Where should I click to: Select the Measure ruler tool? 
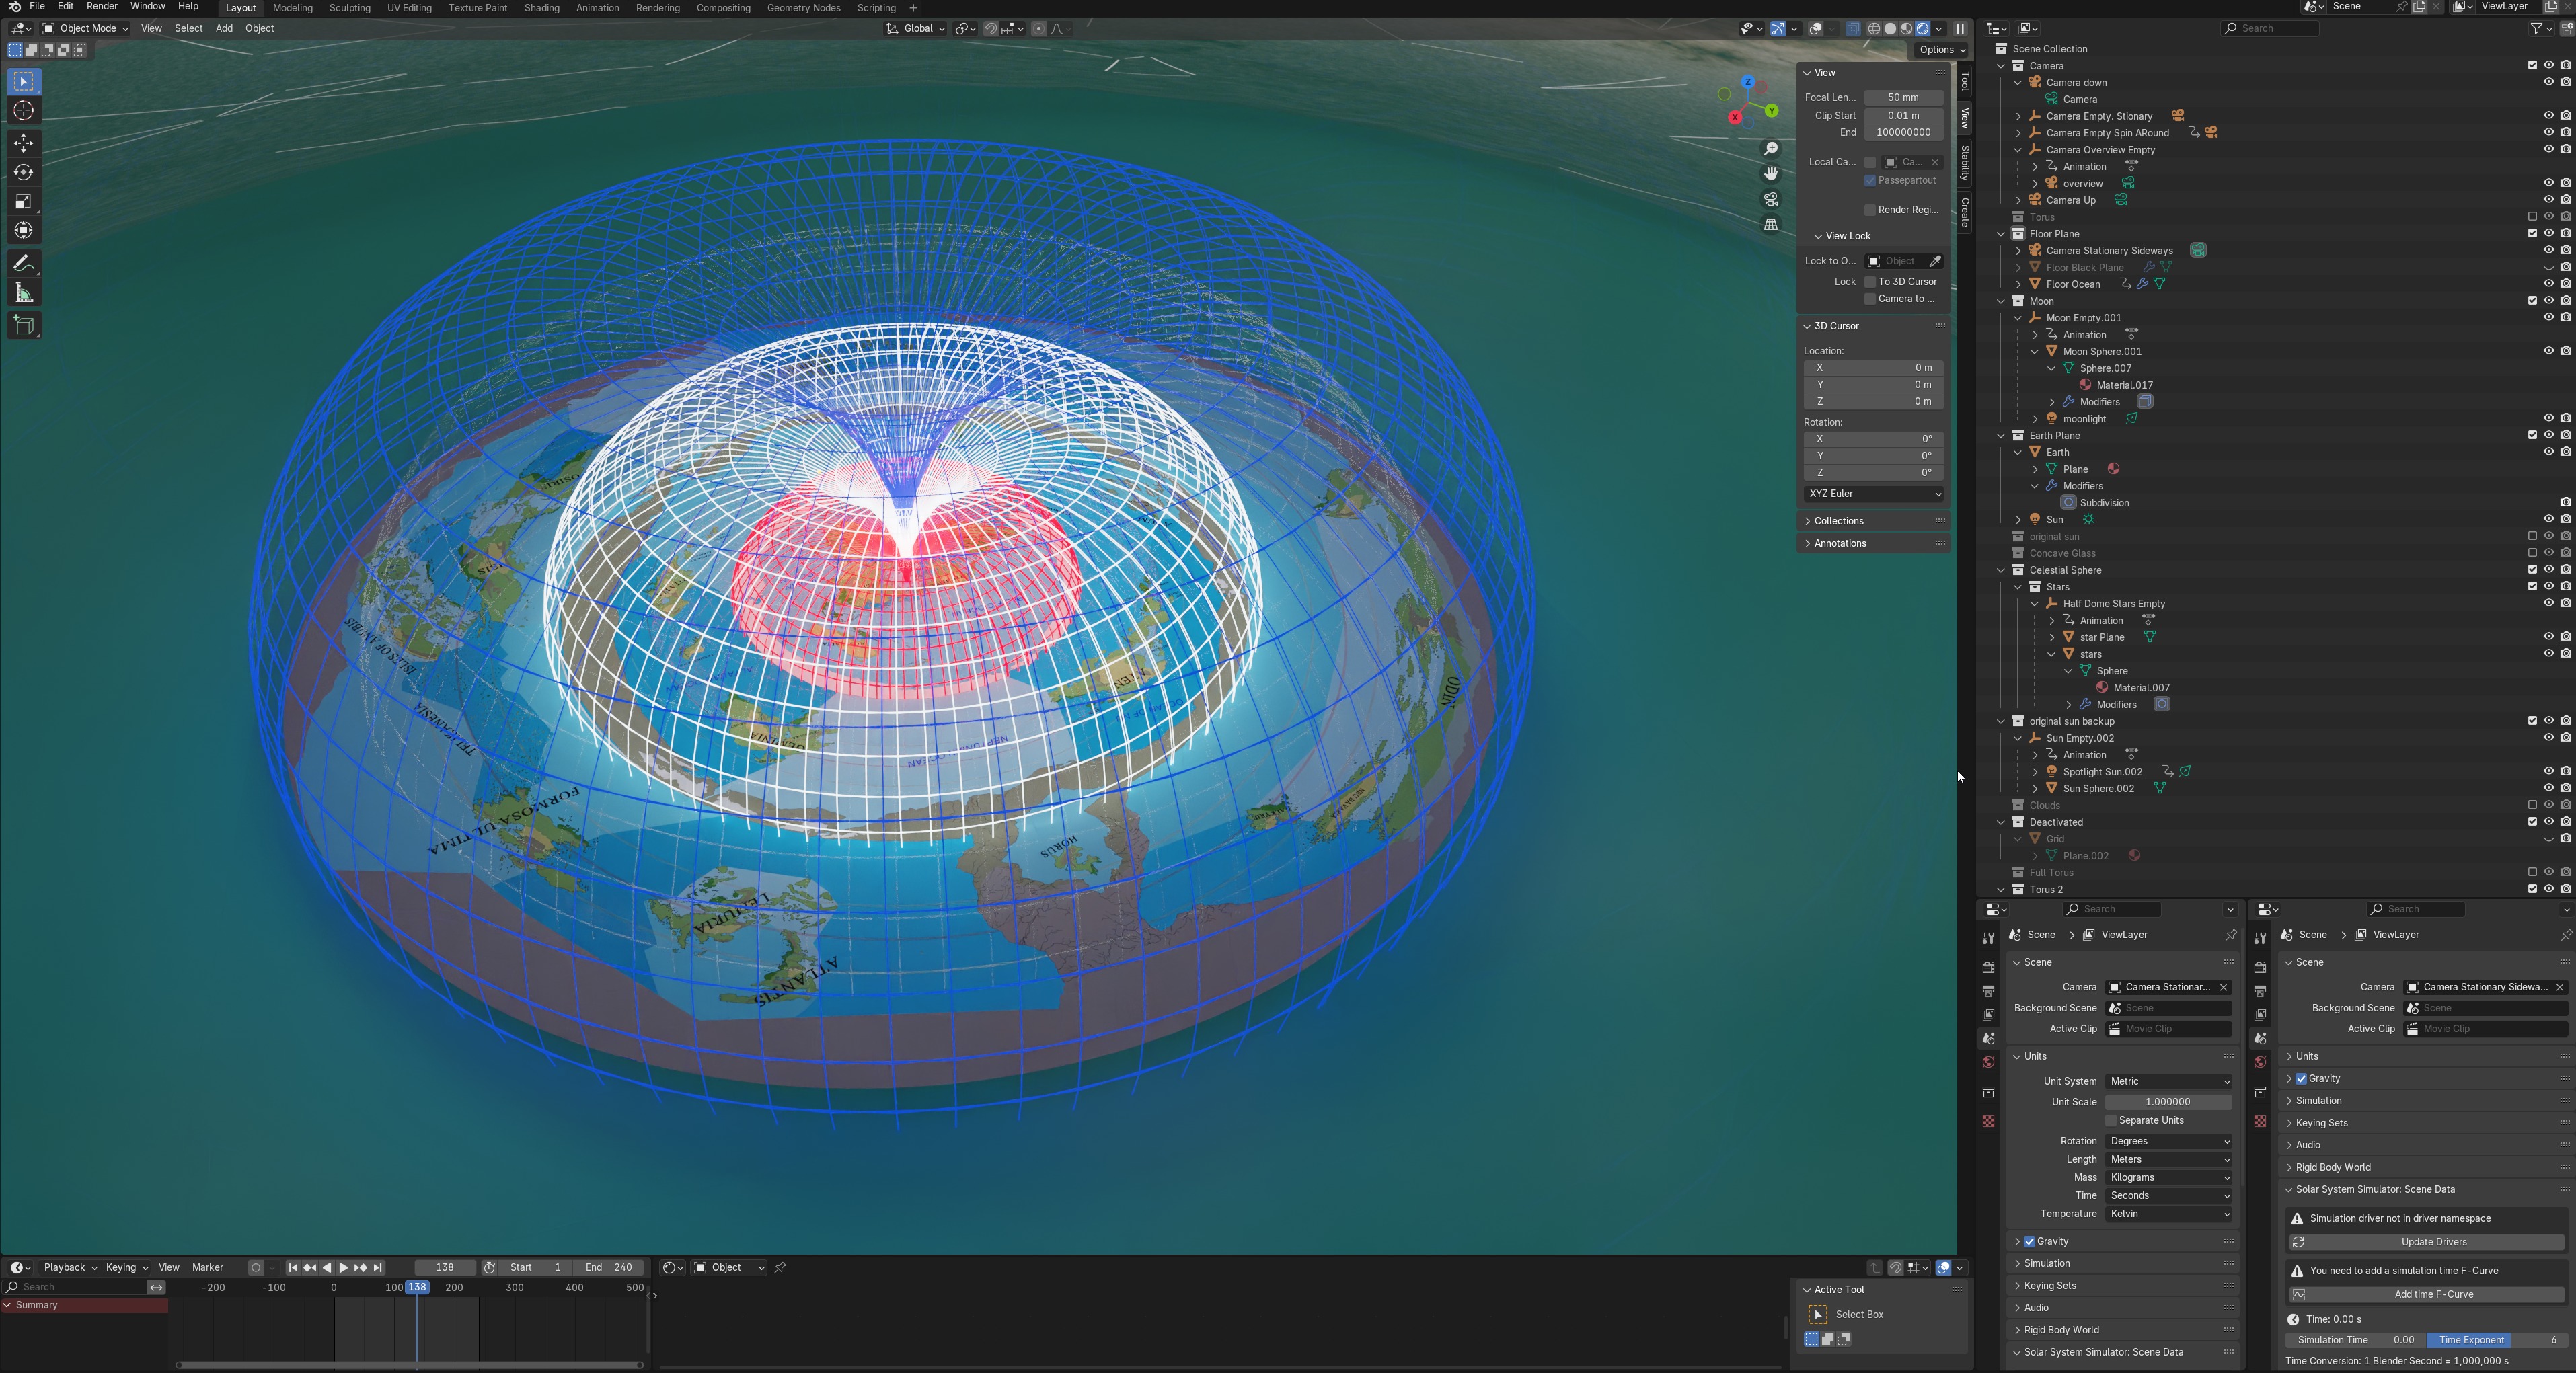coord(23,293)
